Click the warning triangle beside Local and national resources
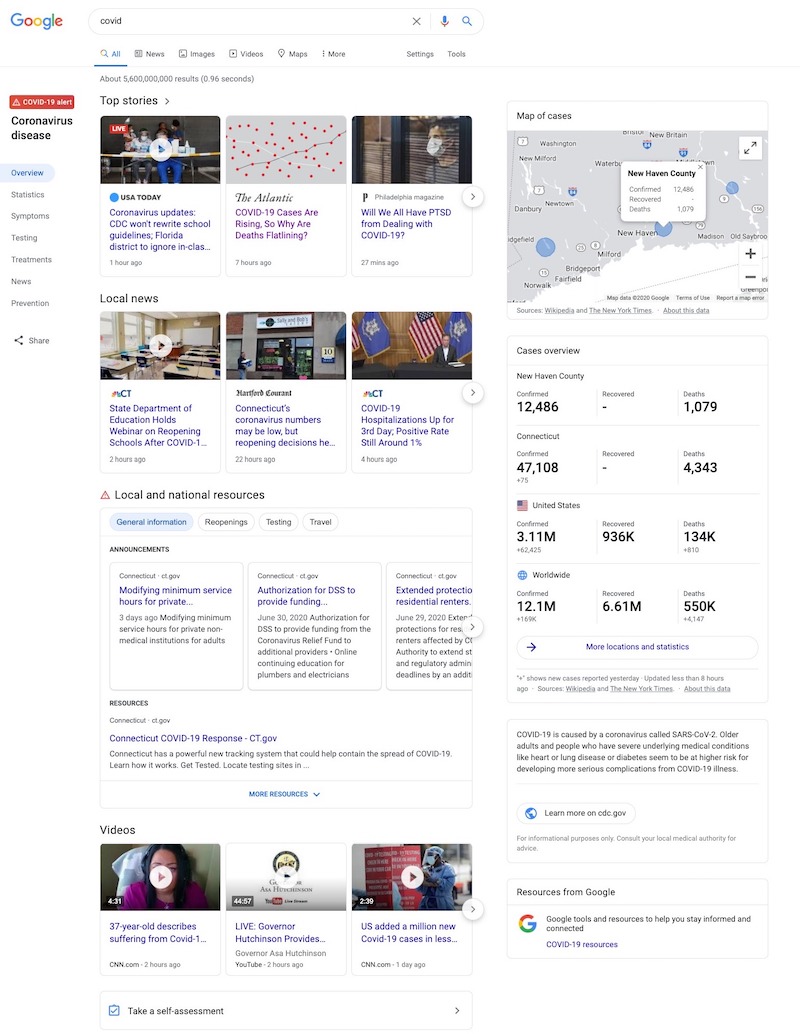 [105, 495]
